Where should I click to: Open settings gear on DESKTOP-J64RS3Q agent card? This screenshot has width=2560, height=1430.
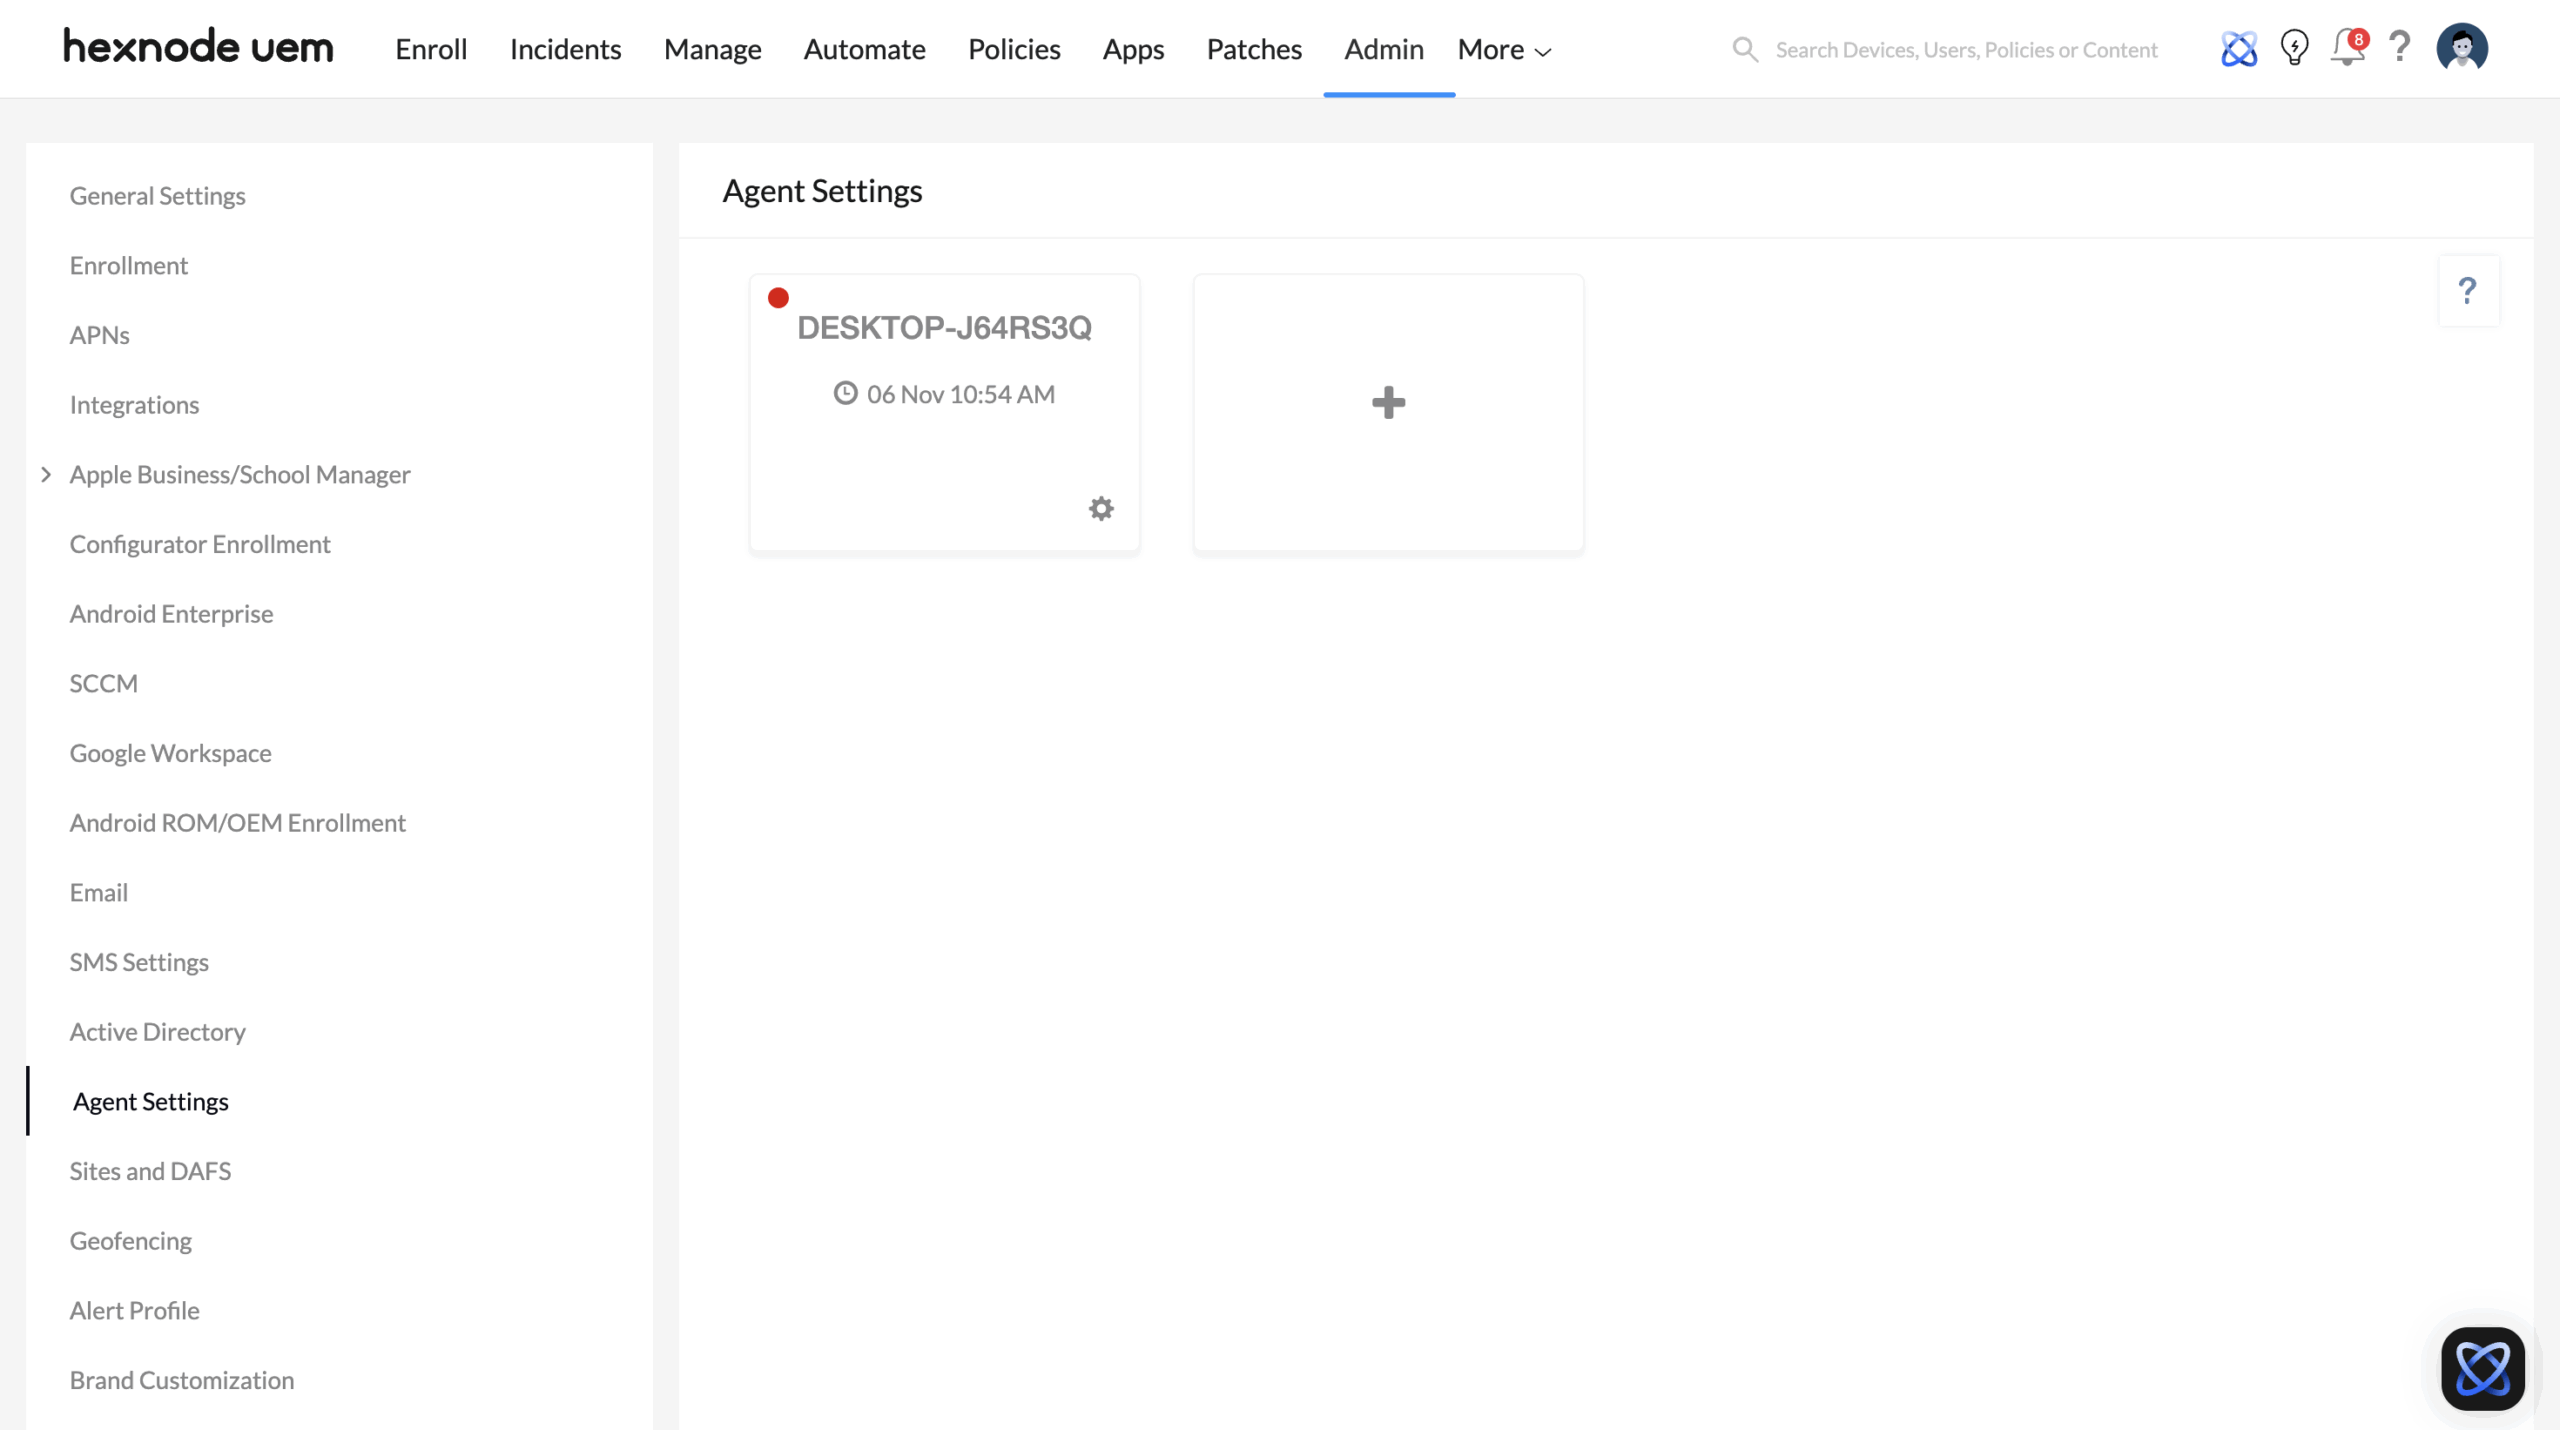click(x=1101, y=508)
